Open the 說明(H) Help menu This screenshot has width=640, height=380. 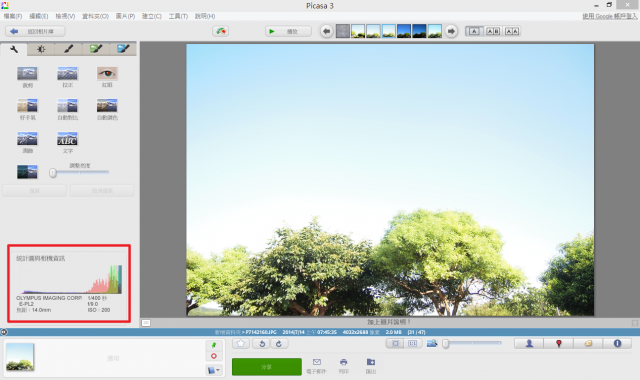(205, 16)
